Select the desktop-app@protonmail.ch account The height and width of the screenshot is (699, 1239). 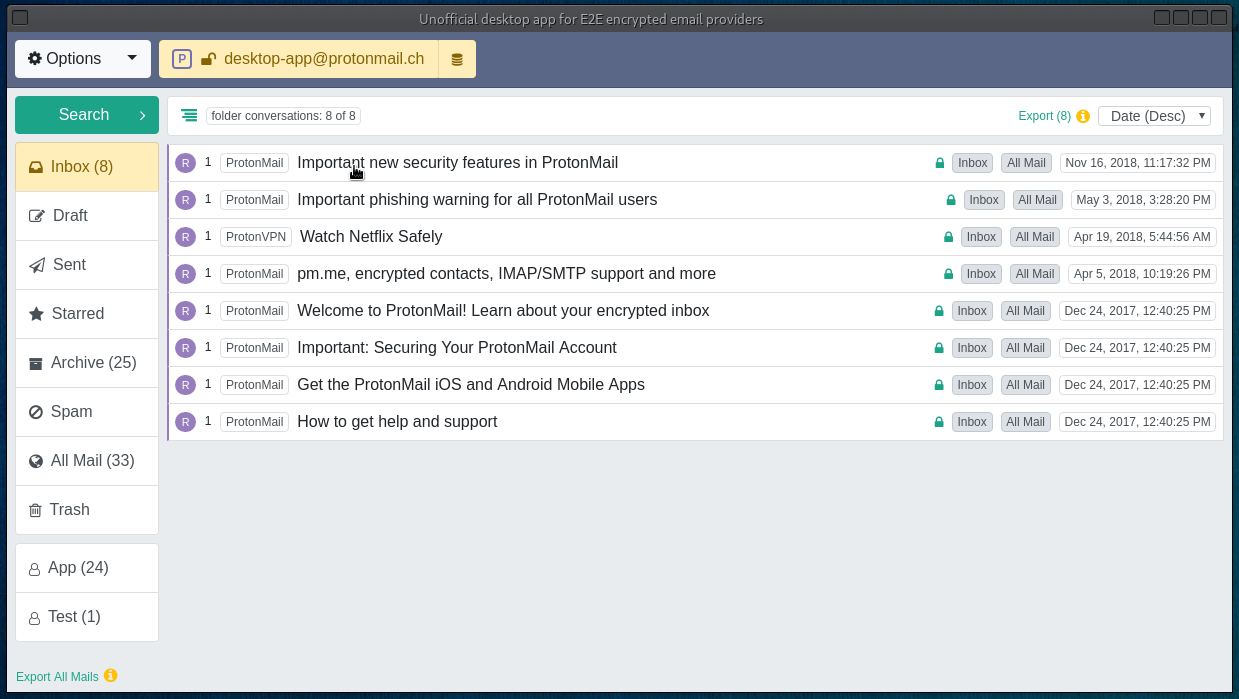(324, 59)
